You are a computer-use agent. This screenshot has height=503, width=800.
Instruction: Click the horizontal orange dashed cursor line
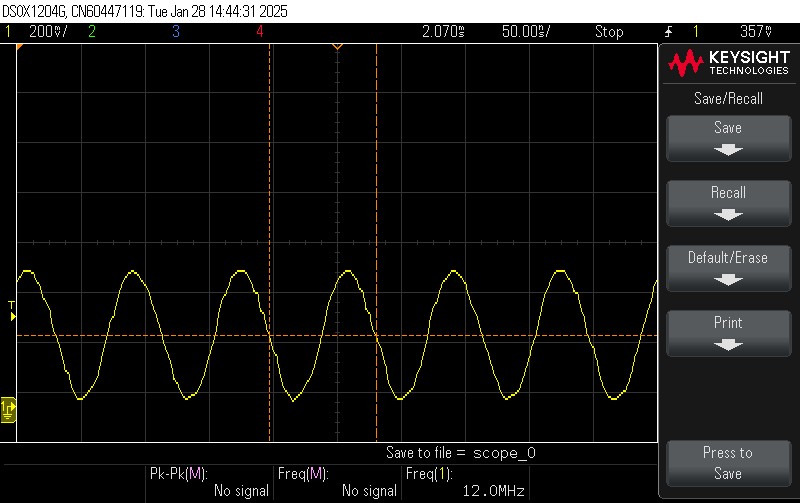tap(337, 336)
